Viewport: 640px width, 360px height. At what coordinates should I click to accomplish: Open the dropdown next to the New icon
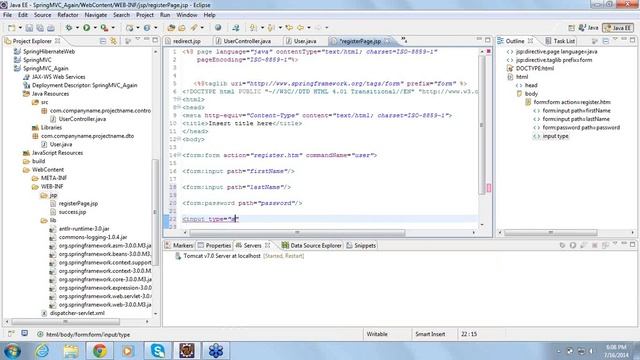click(20, 28)
